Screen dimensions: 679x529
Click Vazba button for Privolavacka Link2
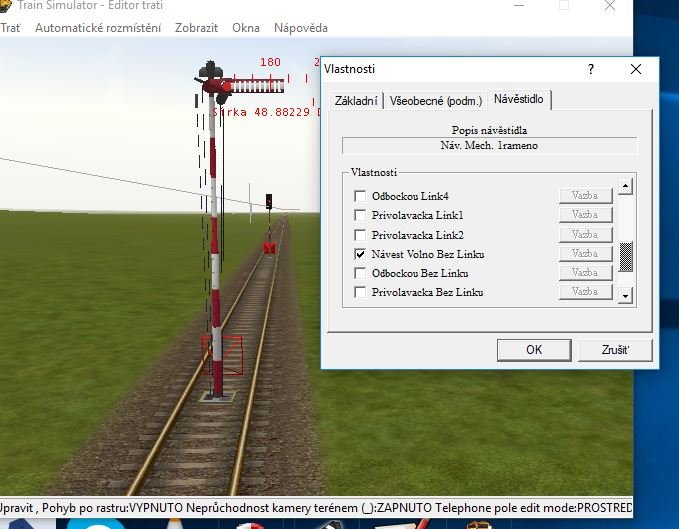click(585, 235)
